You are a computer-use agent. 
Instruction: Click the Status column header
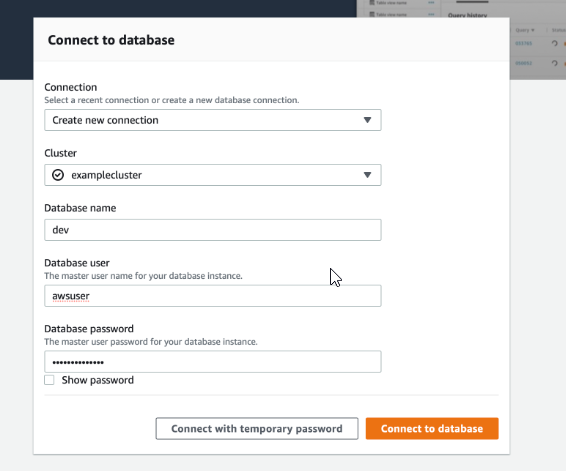tap(559, 30)
